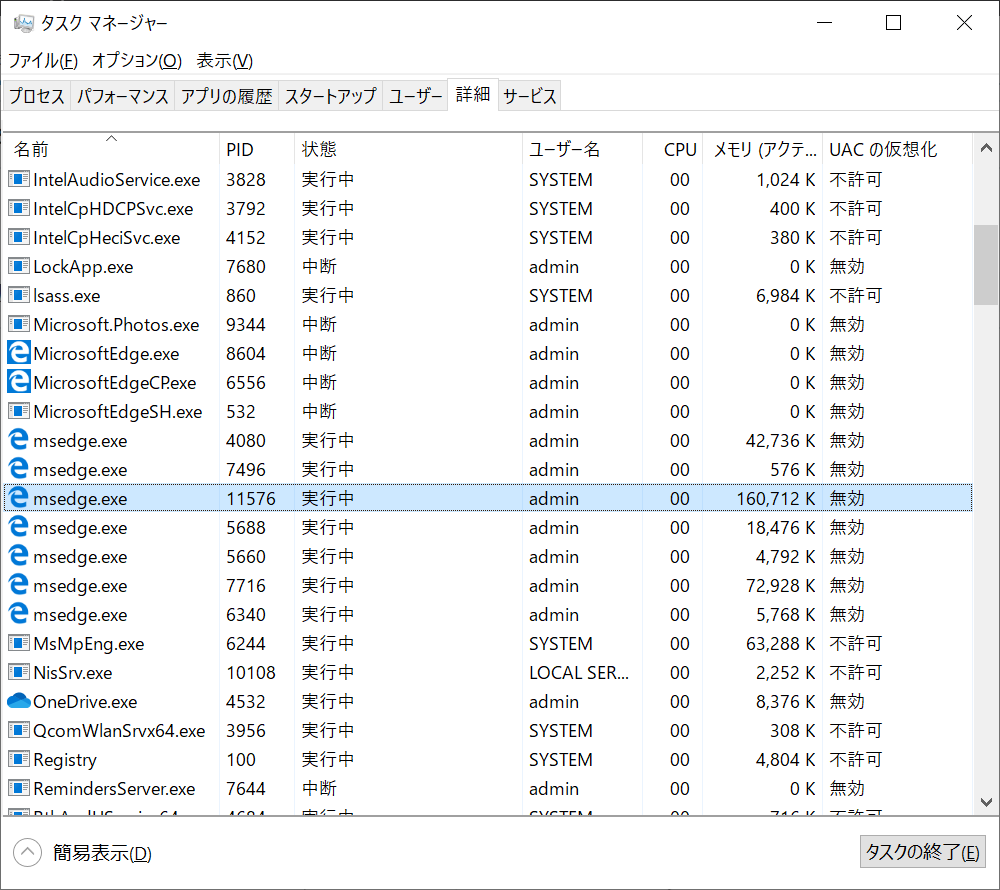
Task: Click the MsMpEng.exe process icon
Action: [x=18, y=643]
